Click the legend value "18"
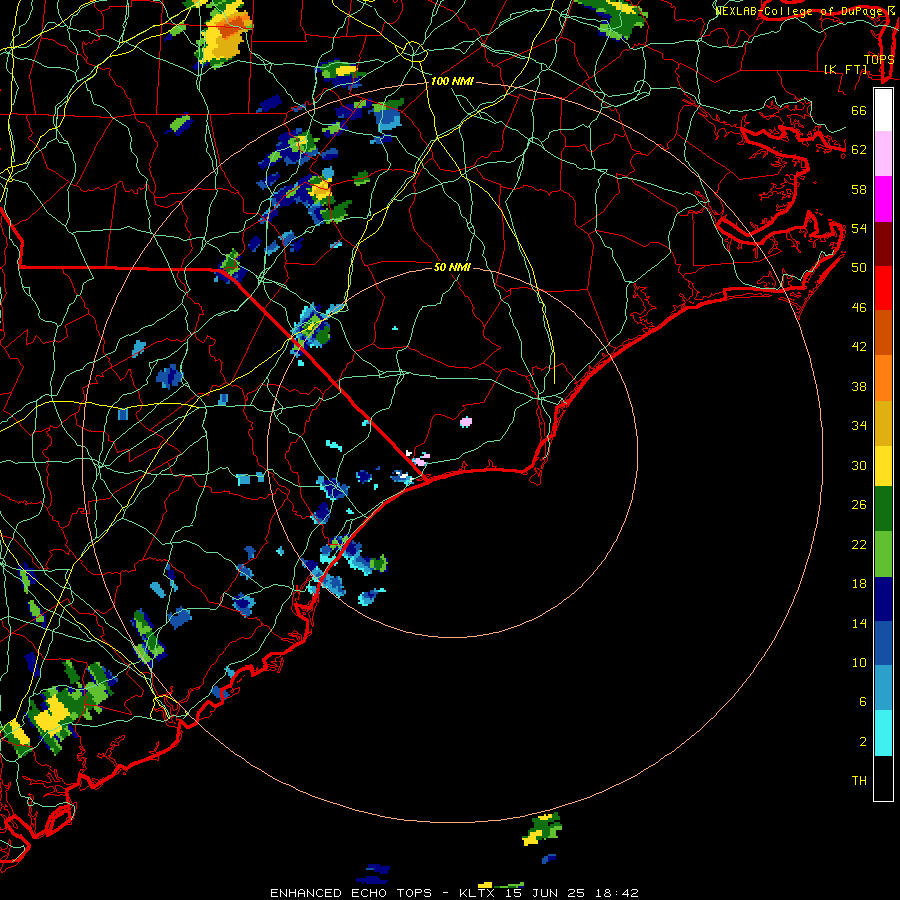900x900 pixels. [x=859, y=584]
